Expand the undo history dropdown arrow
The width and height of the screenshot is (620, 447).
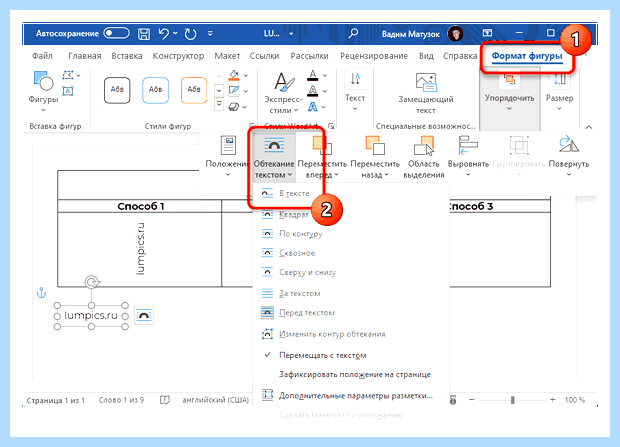(x=175, y=33)
